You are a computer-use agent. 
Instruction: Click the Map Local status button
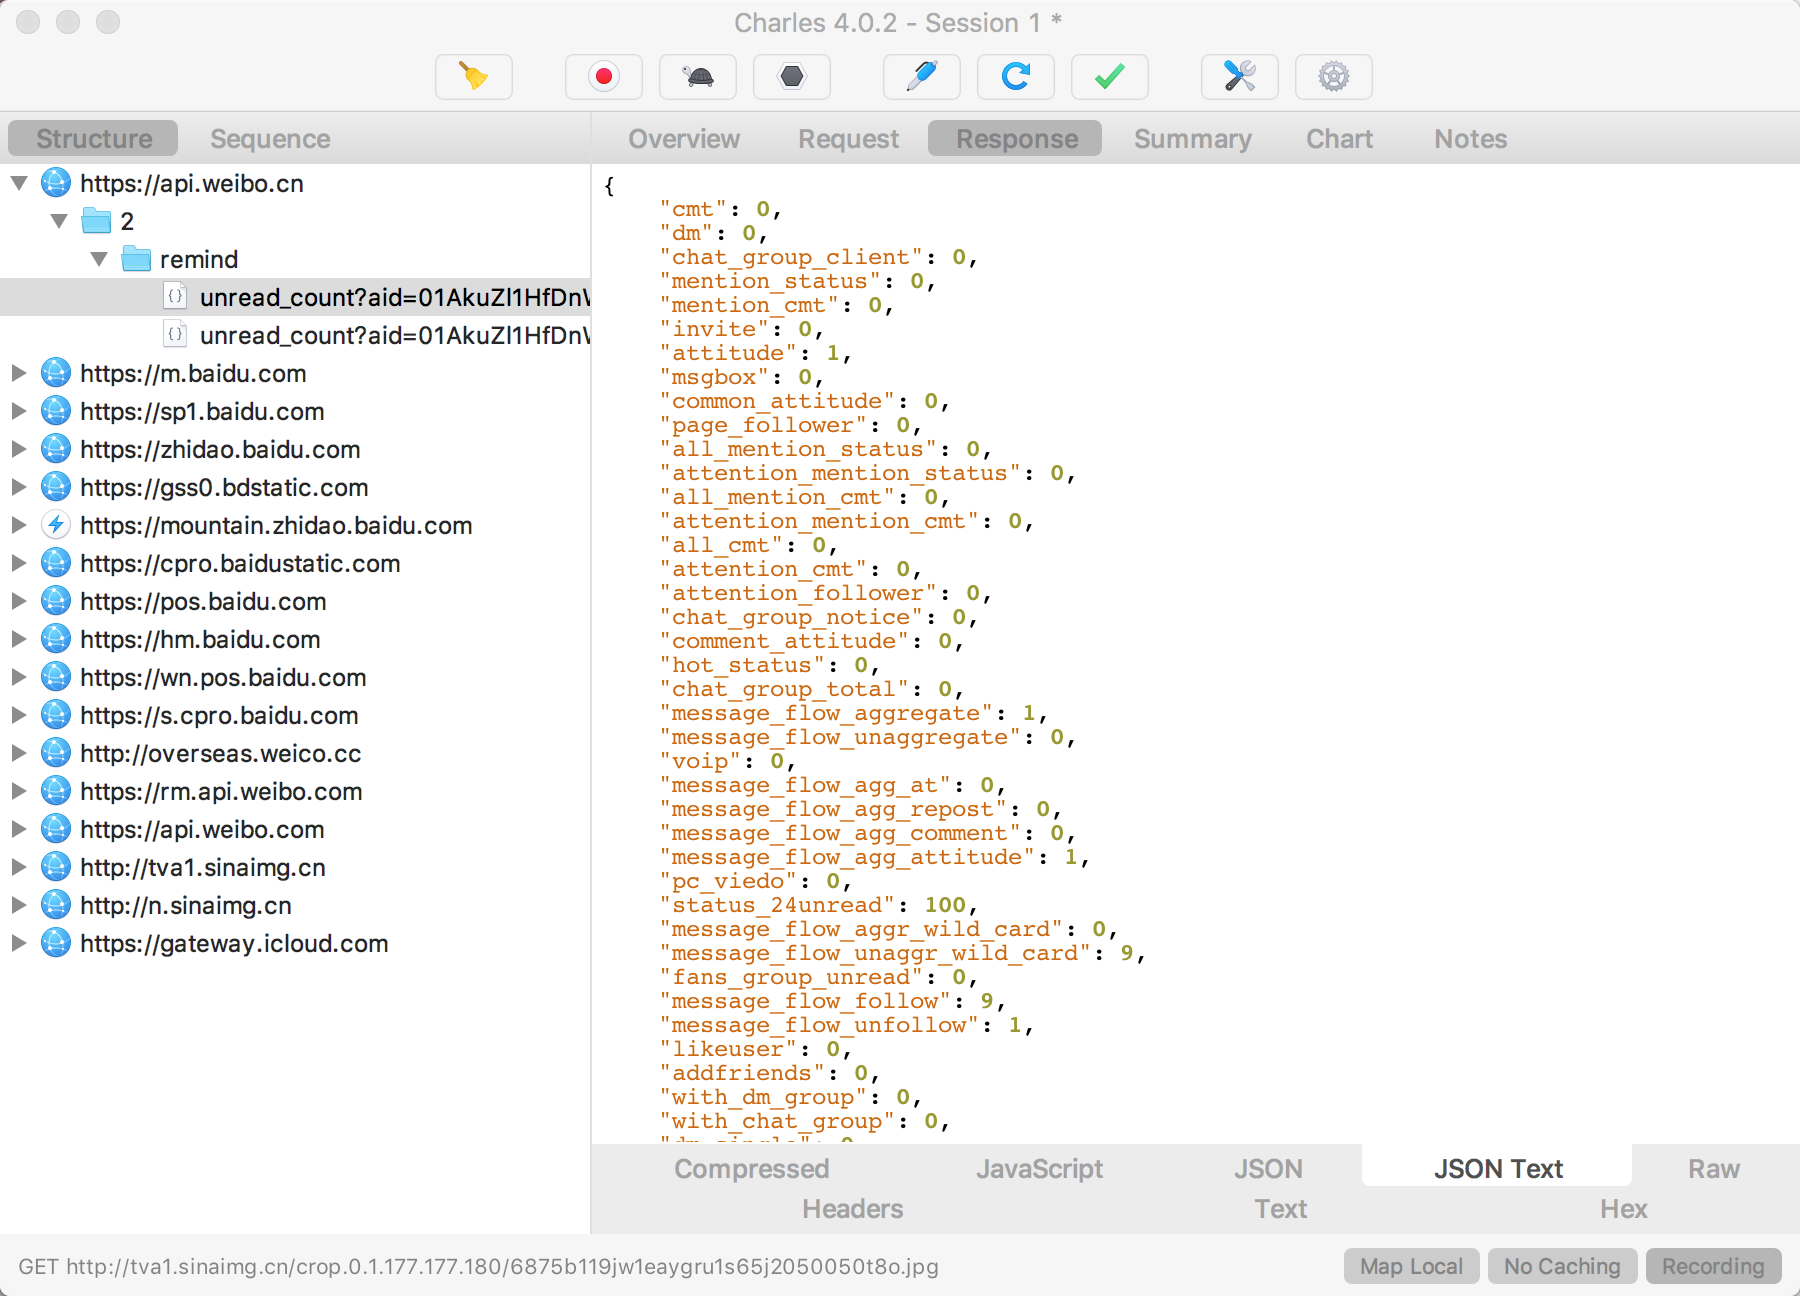[1411, 1266]
